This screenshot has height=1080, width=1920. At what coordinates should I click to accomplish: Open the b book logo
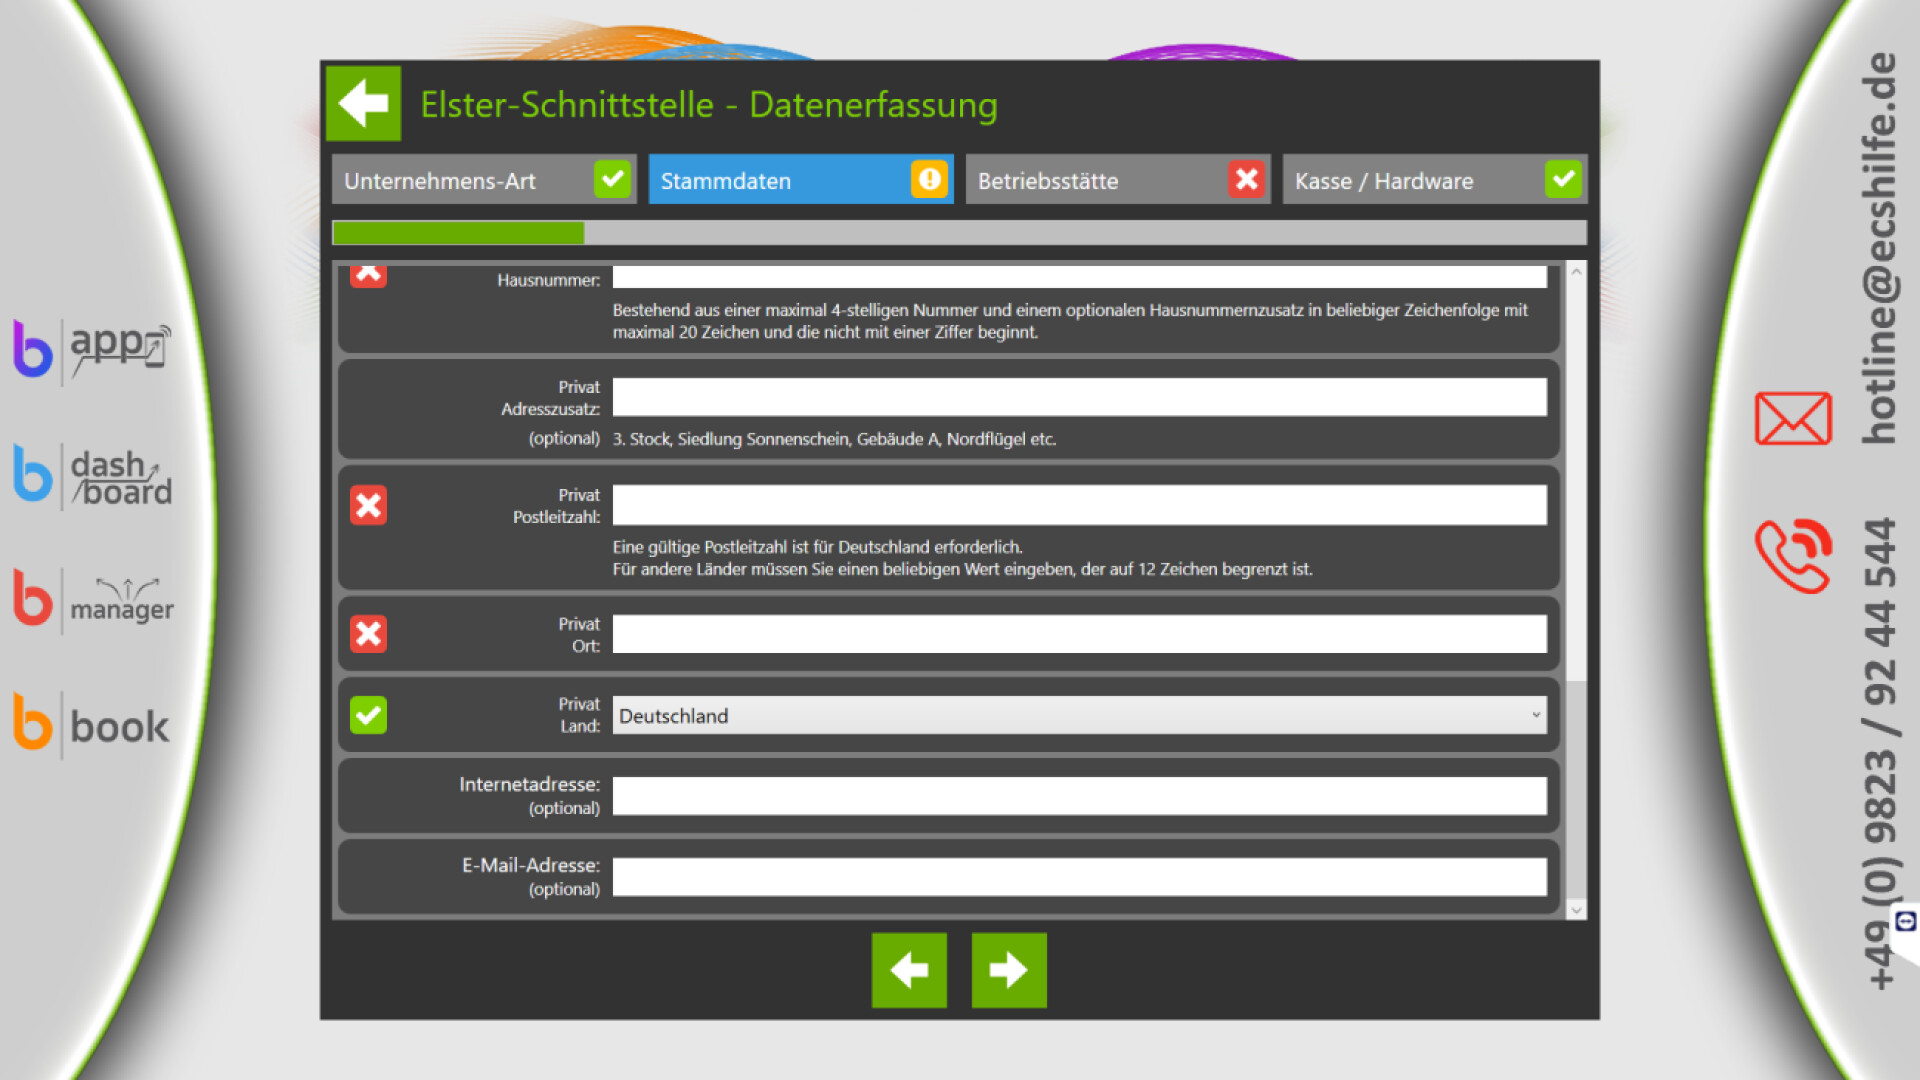click(x=92, y=725)
